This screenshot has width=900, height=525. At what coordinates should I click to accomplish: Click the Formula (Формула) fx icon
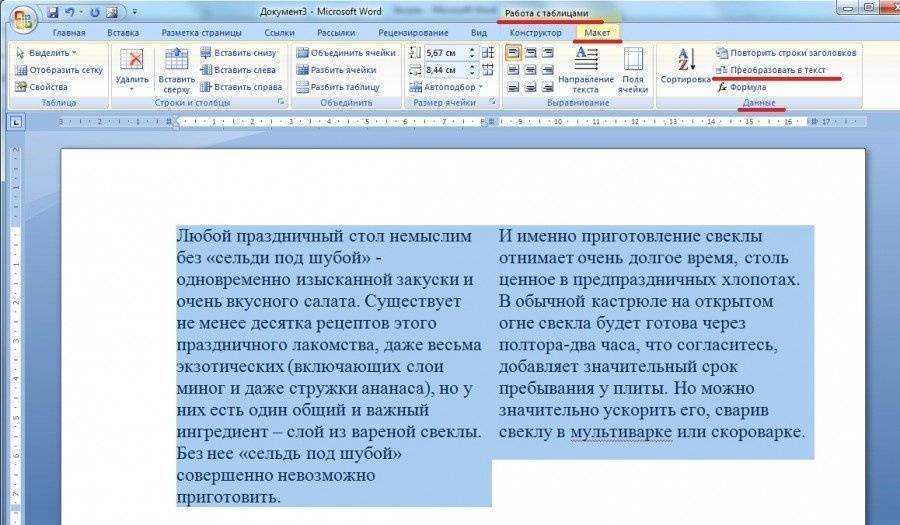722,87
